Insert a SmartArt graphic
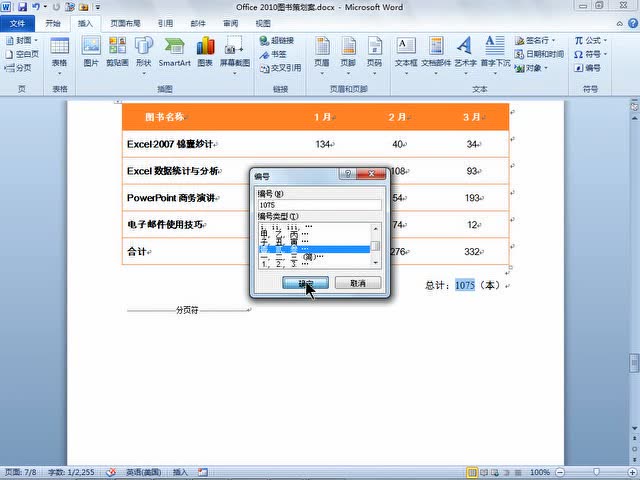The image size is (640, 480). [174, 53]
